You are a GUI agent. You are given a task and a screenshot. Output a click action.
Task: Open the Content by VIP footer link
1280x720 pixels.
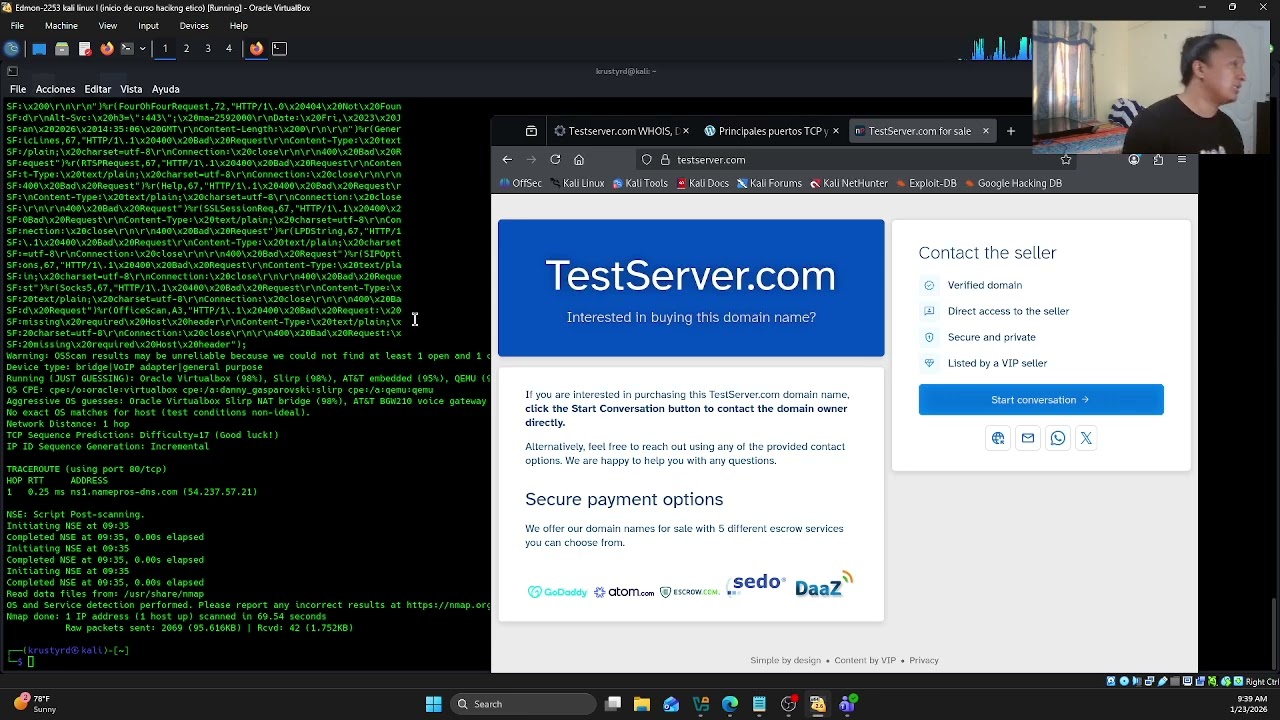(x=865, y=660)
